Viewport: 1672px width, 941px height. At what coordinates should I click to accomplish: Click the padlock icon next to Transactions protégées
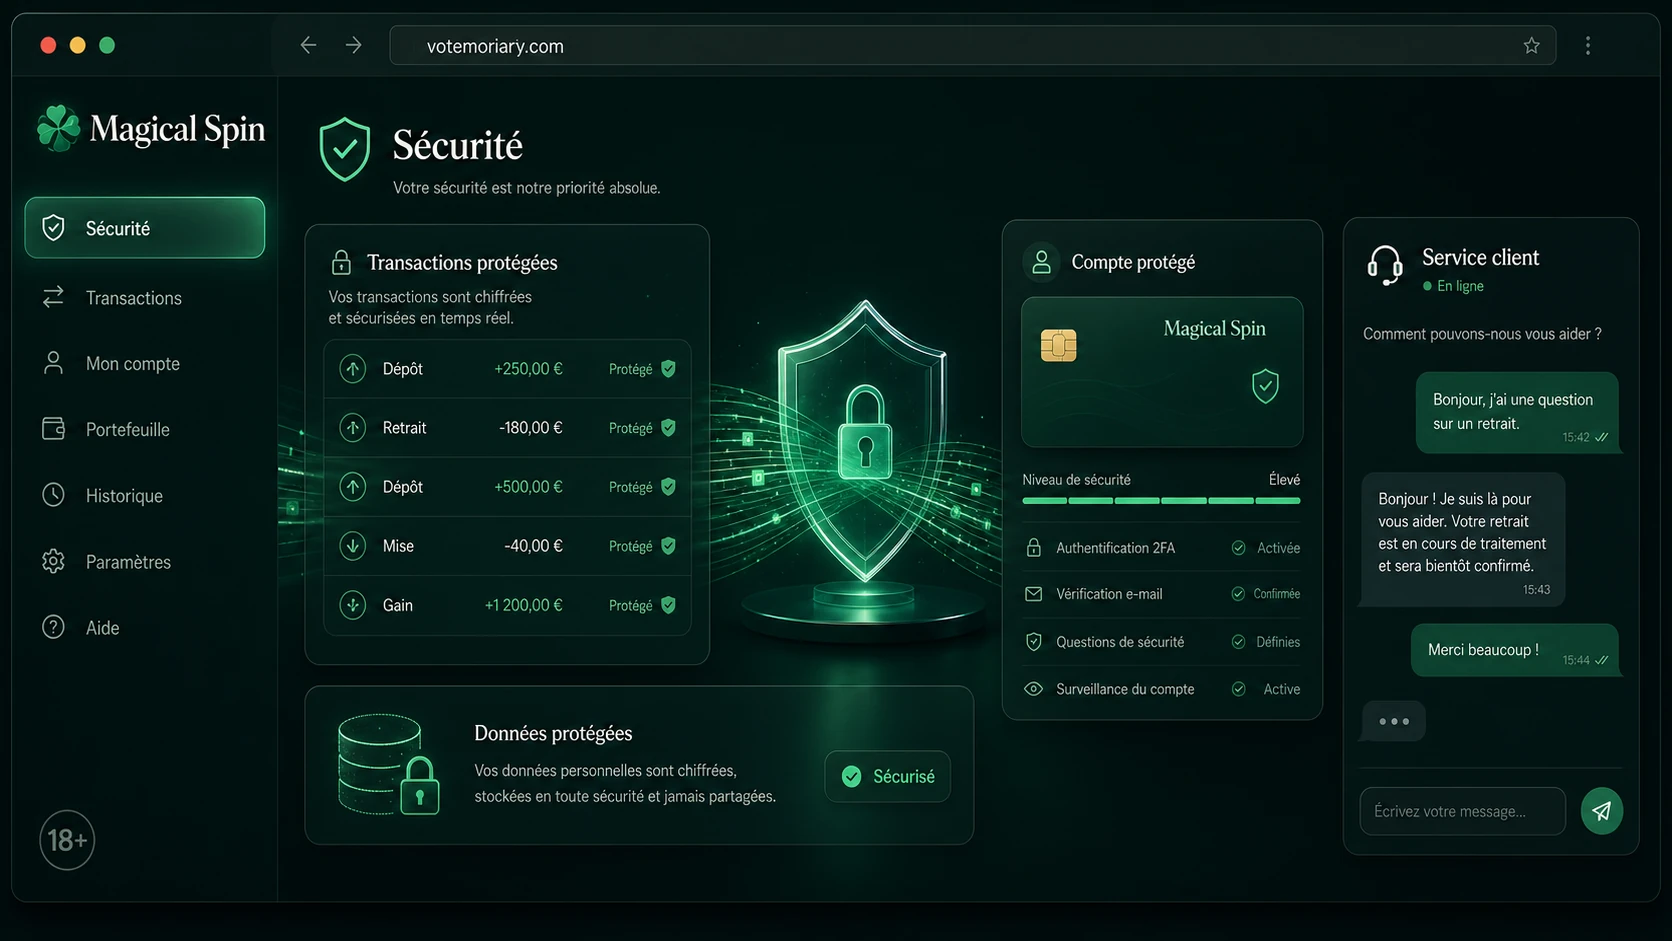[x=341, y=262]
